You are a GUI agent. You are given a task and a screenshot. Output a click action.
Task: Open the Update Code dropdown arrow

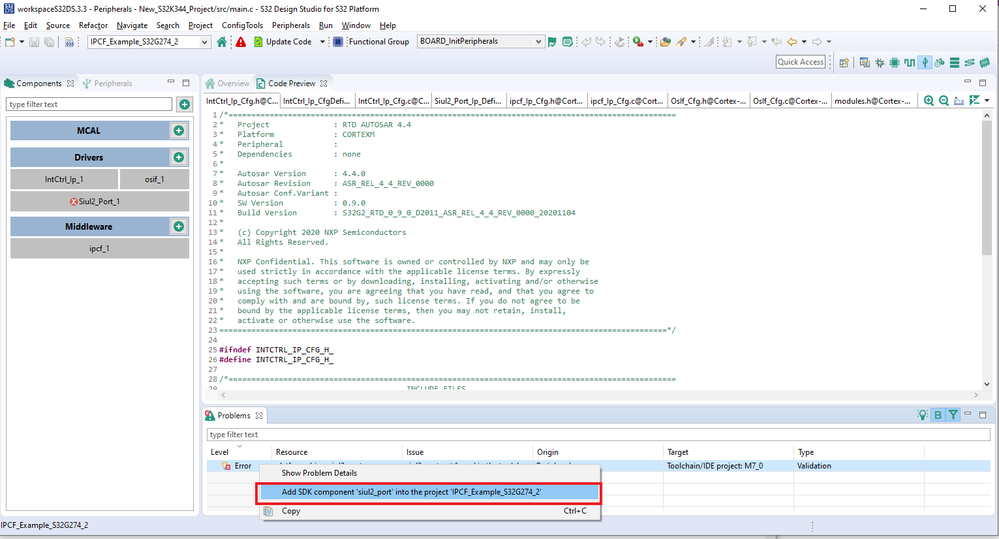point(322,42)
